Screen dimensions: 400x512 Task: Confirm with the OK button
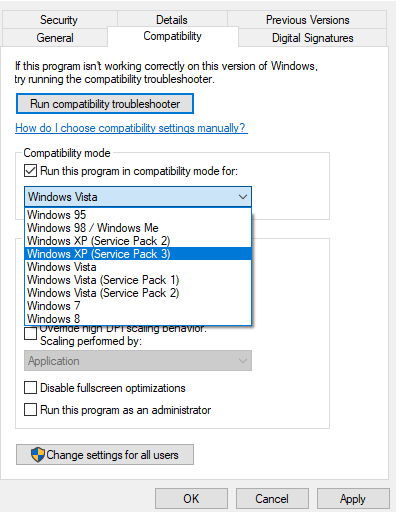191,499
